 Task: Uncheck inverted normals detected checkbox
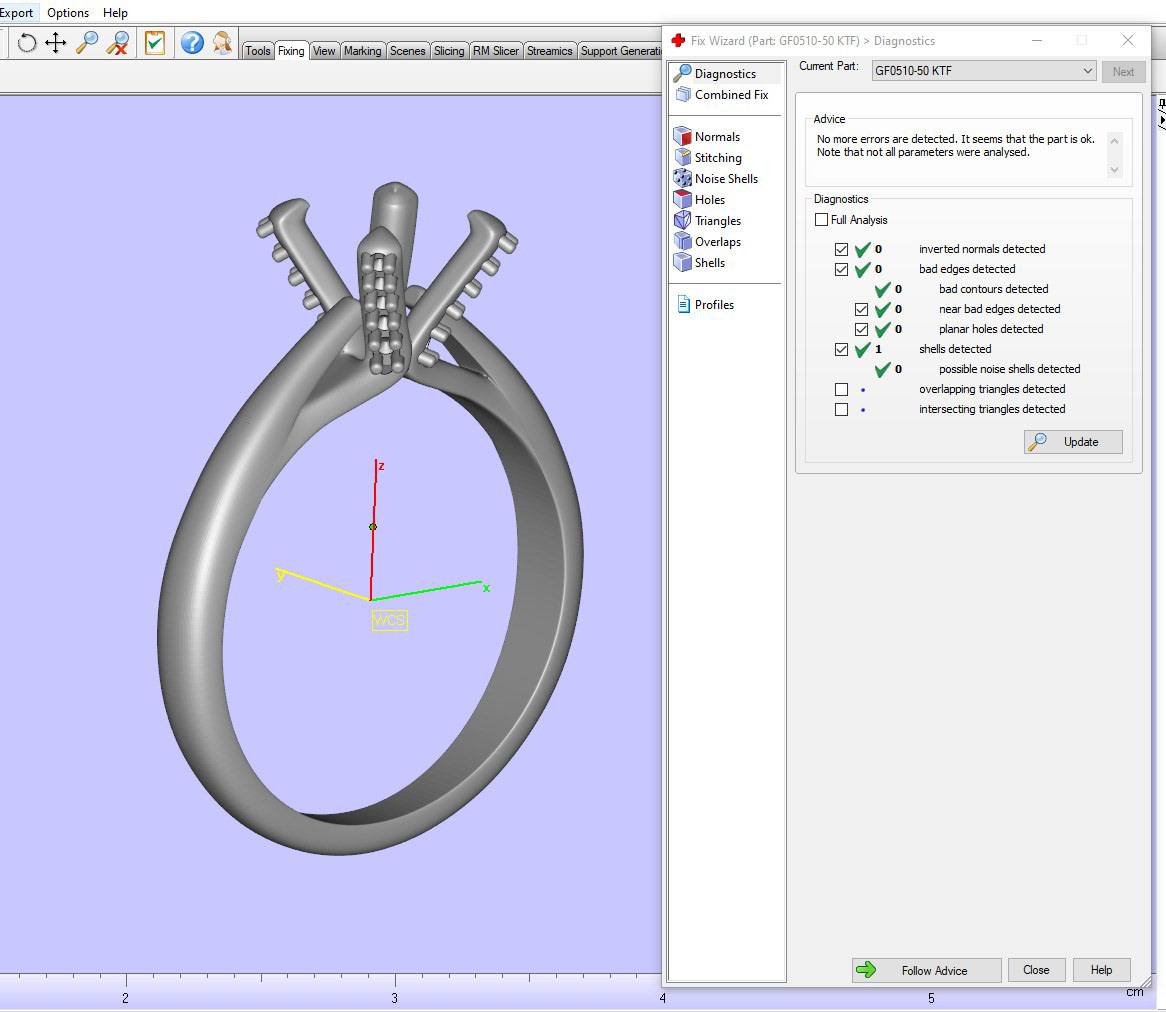pyautogui.click(x=841, y=250)
